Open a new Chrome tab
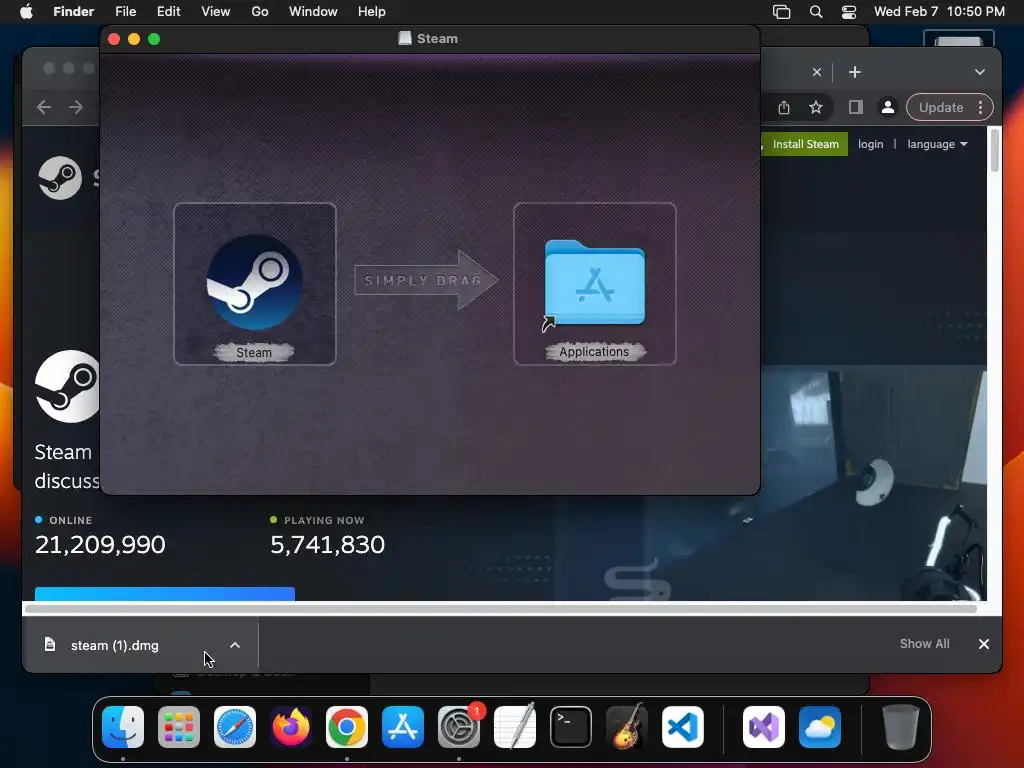This screenshot has height=768, width=1024. [x=855, y=72]
